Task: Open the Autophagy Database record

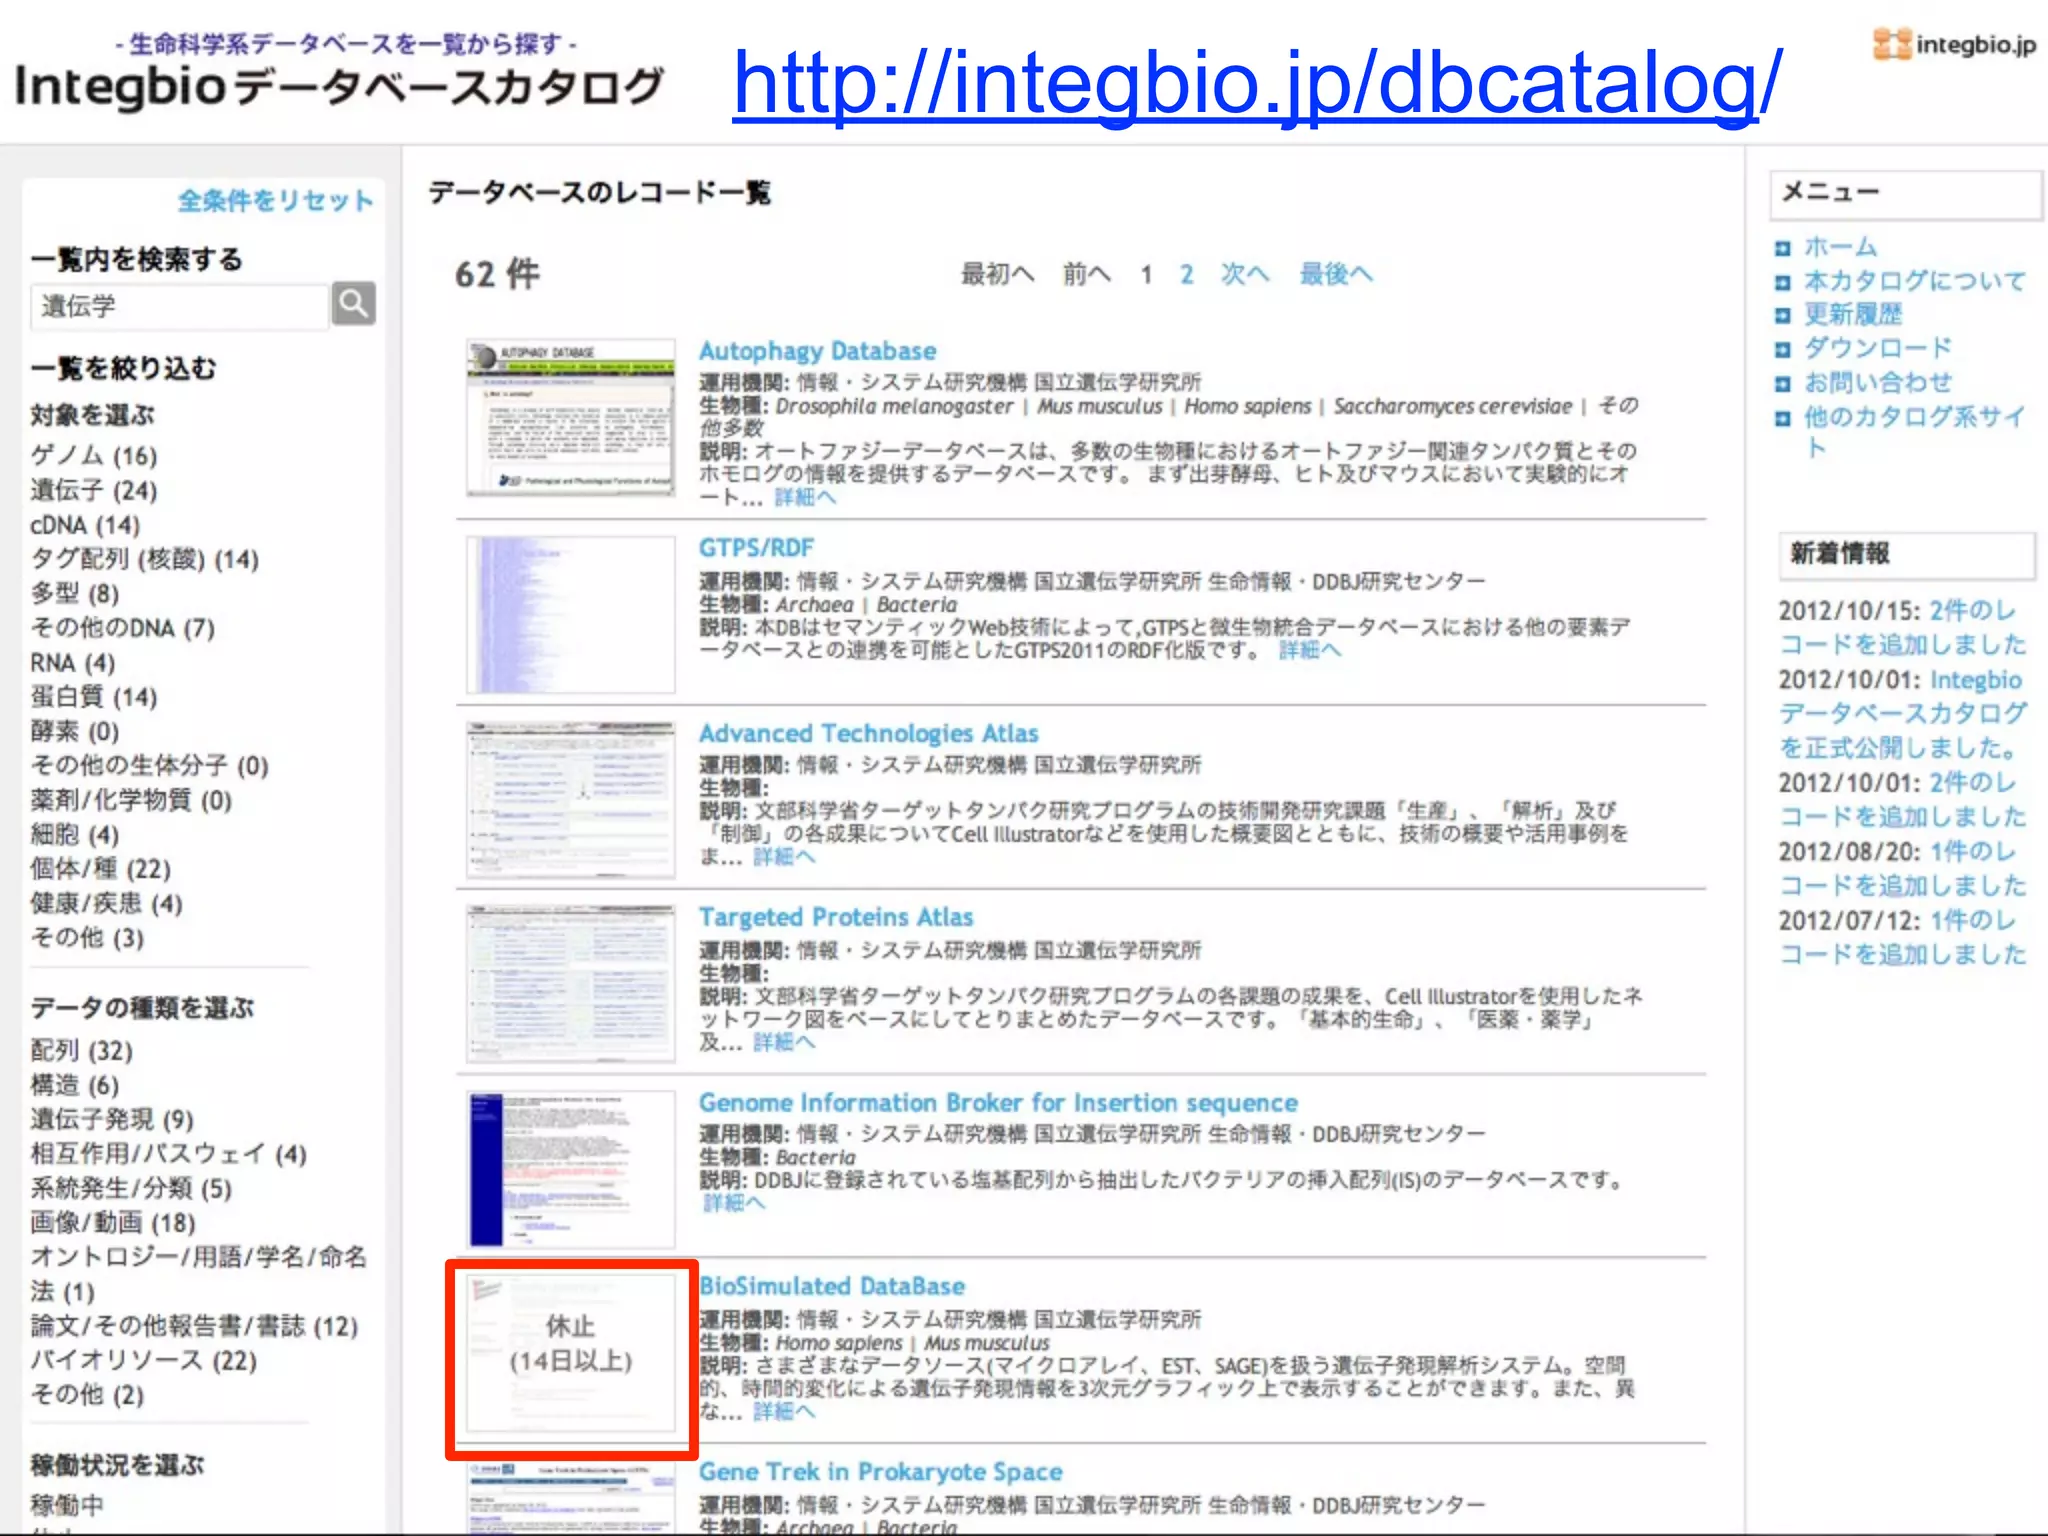Action: pyautogui.click(x=817, y=351)
